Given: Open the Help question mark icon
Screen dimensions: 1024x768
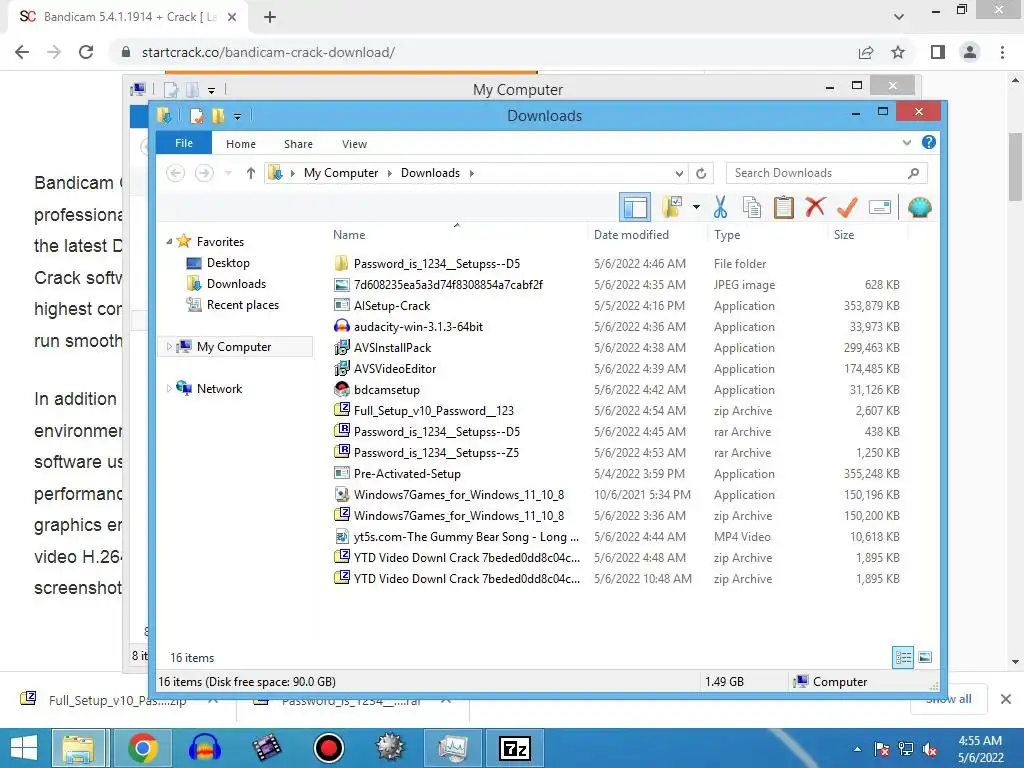Looking at the screenshot, I should (929, 142).
